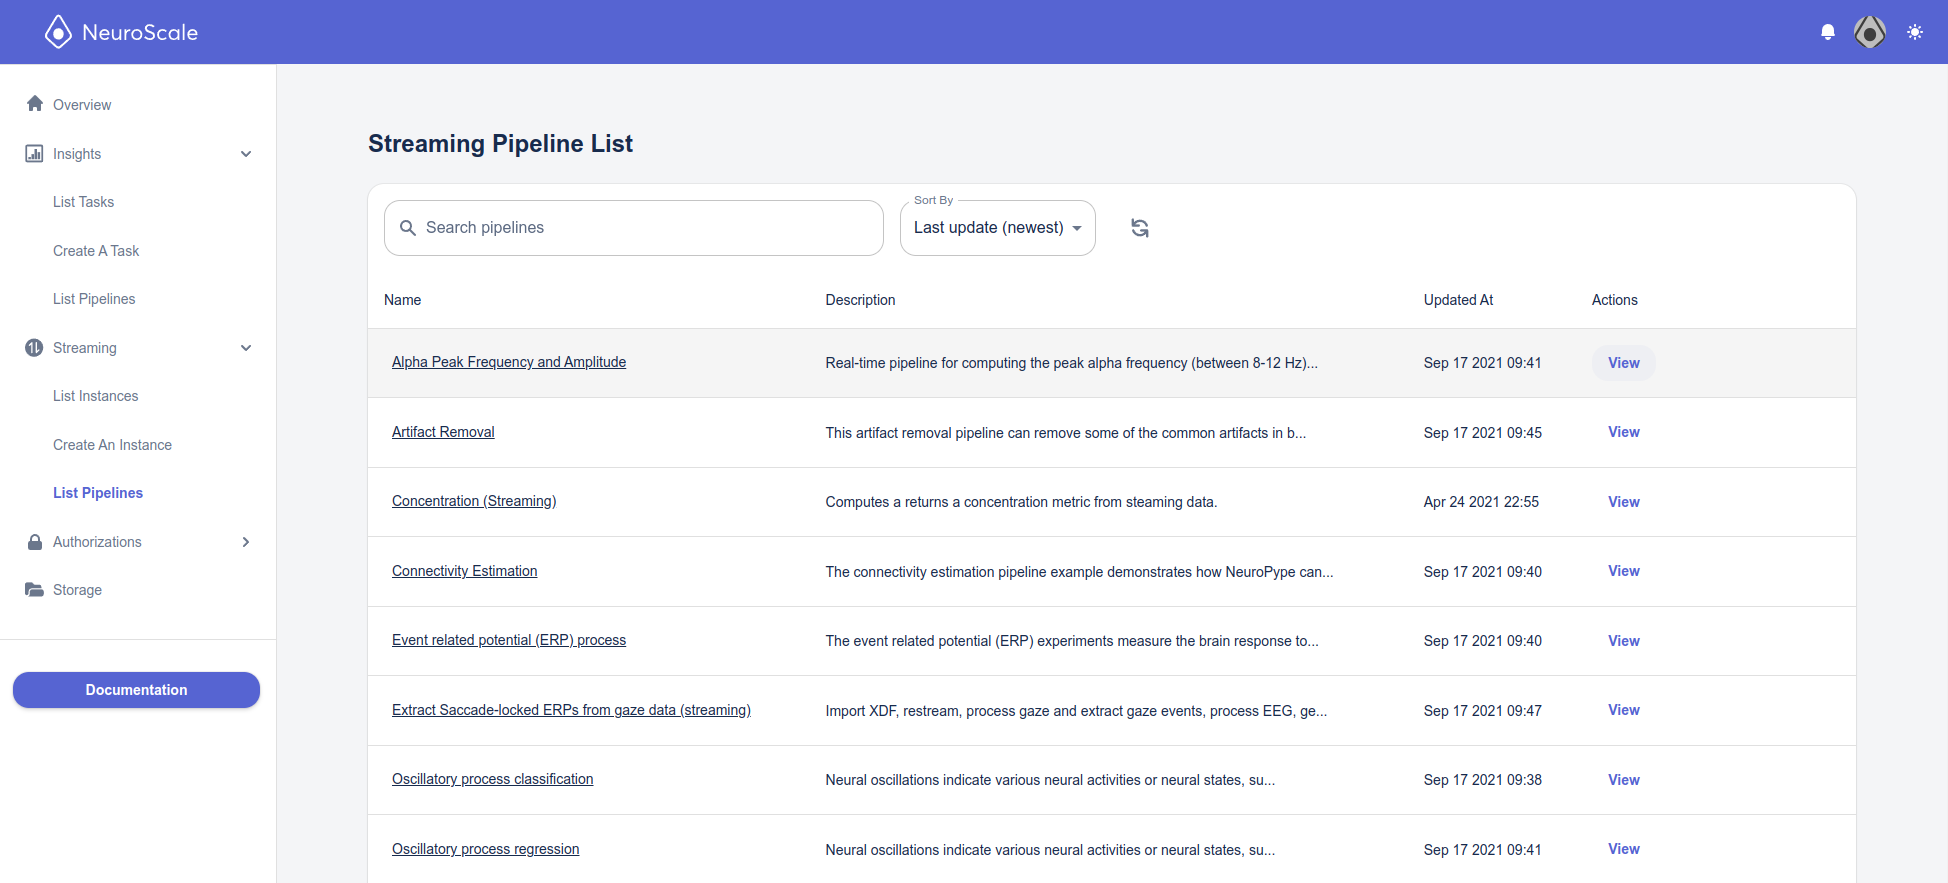This screenshot has height=883, width=1948.
Task: Expand the Authorizations section chevron
Action: pyautogui.click(x=246, y=542)
